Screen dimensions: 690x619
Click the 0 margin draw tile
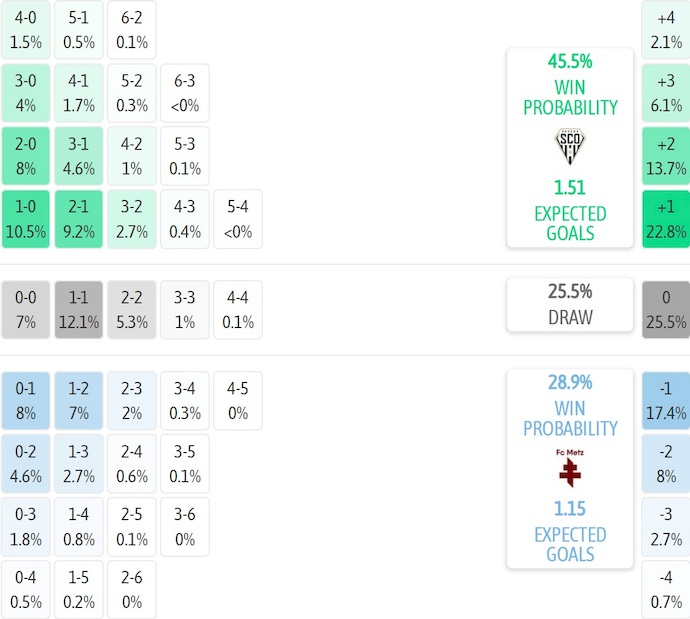click(666, 310)
